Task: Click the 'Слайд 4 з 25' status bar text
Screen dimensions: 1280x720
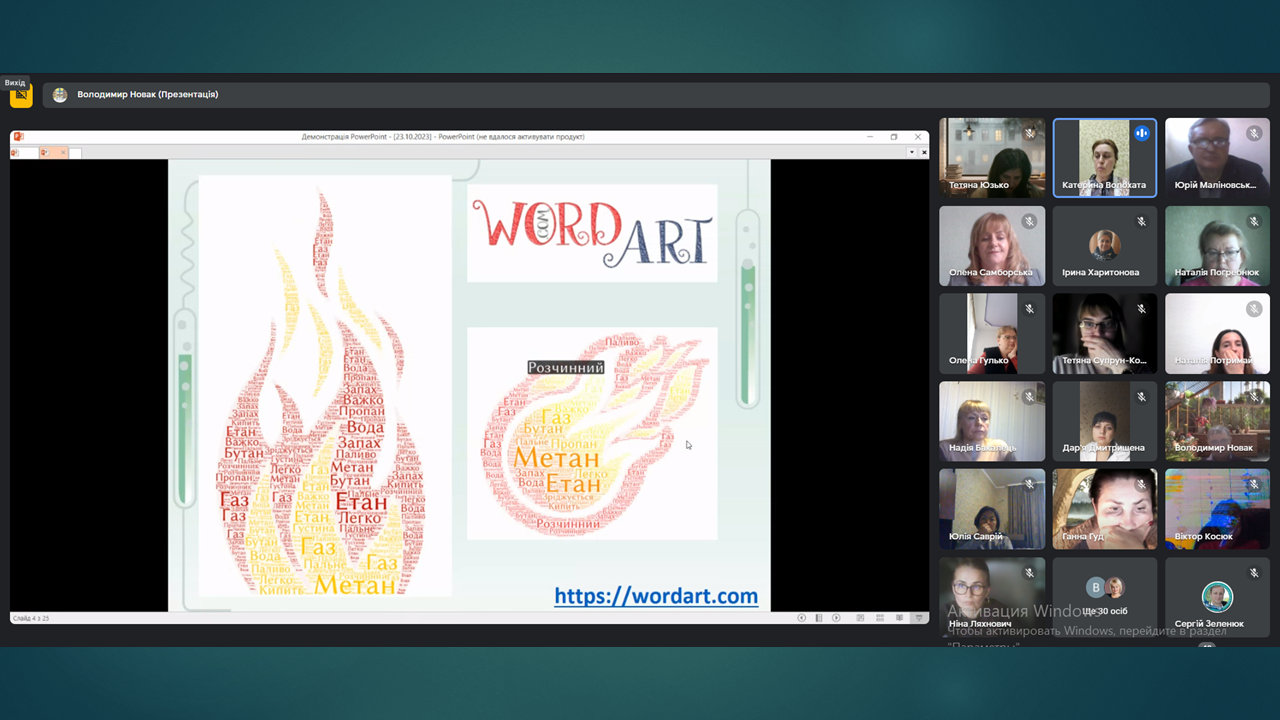Action: (x=31, y=618)
